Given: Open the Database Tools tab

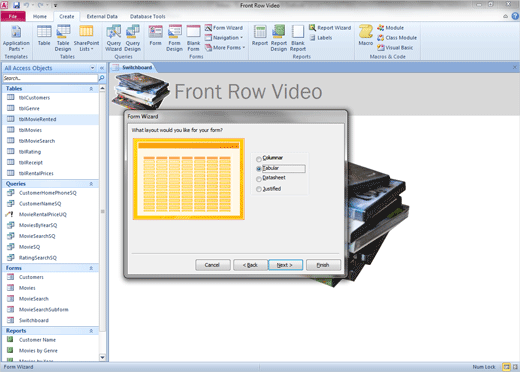Looking at the screenshot, I should click(x=147, y=16).
